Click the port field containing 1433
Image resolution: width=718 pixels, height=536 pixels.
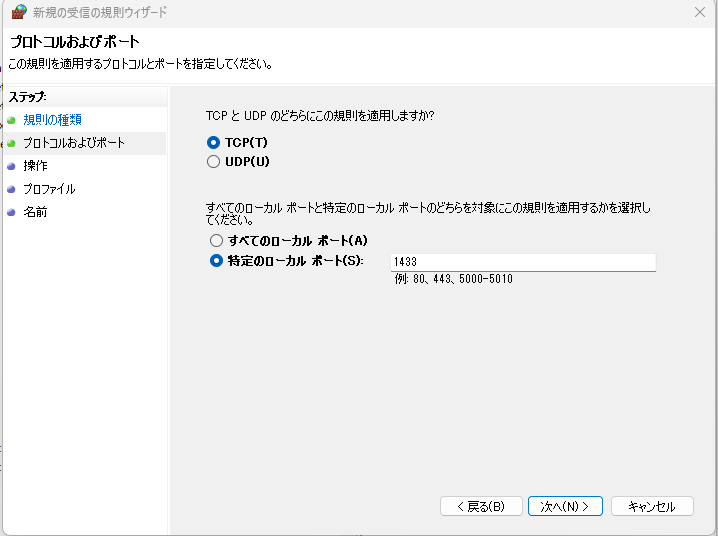523,262
